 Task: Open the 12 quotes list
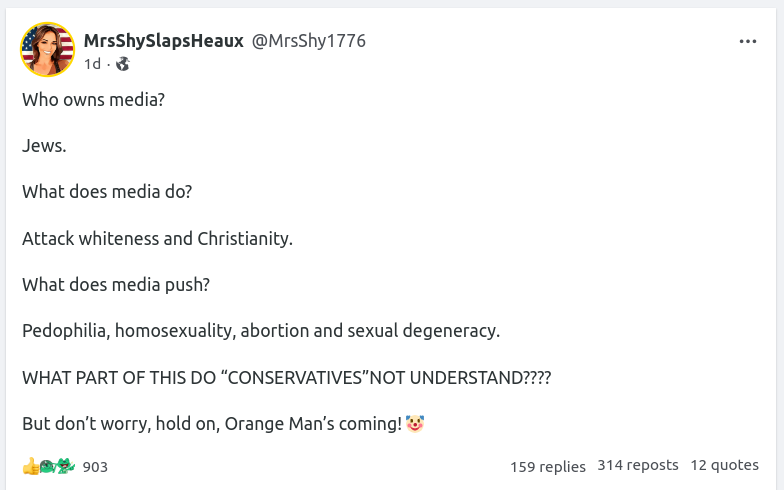[724, 465]
